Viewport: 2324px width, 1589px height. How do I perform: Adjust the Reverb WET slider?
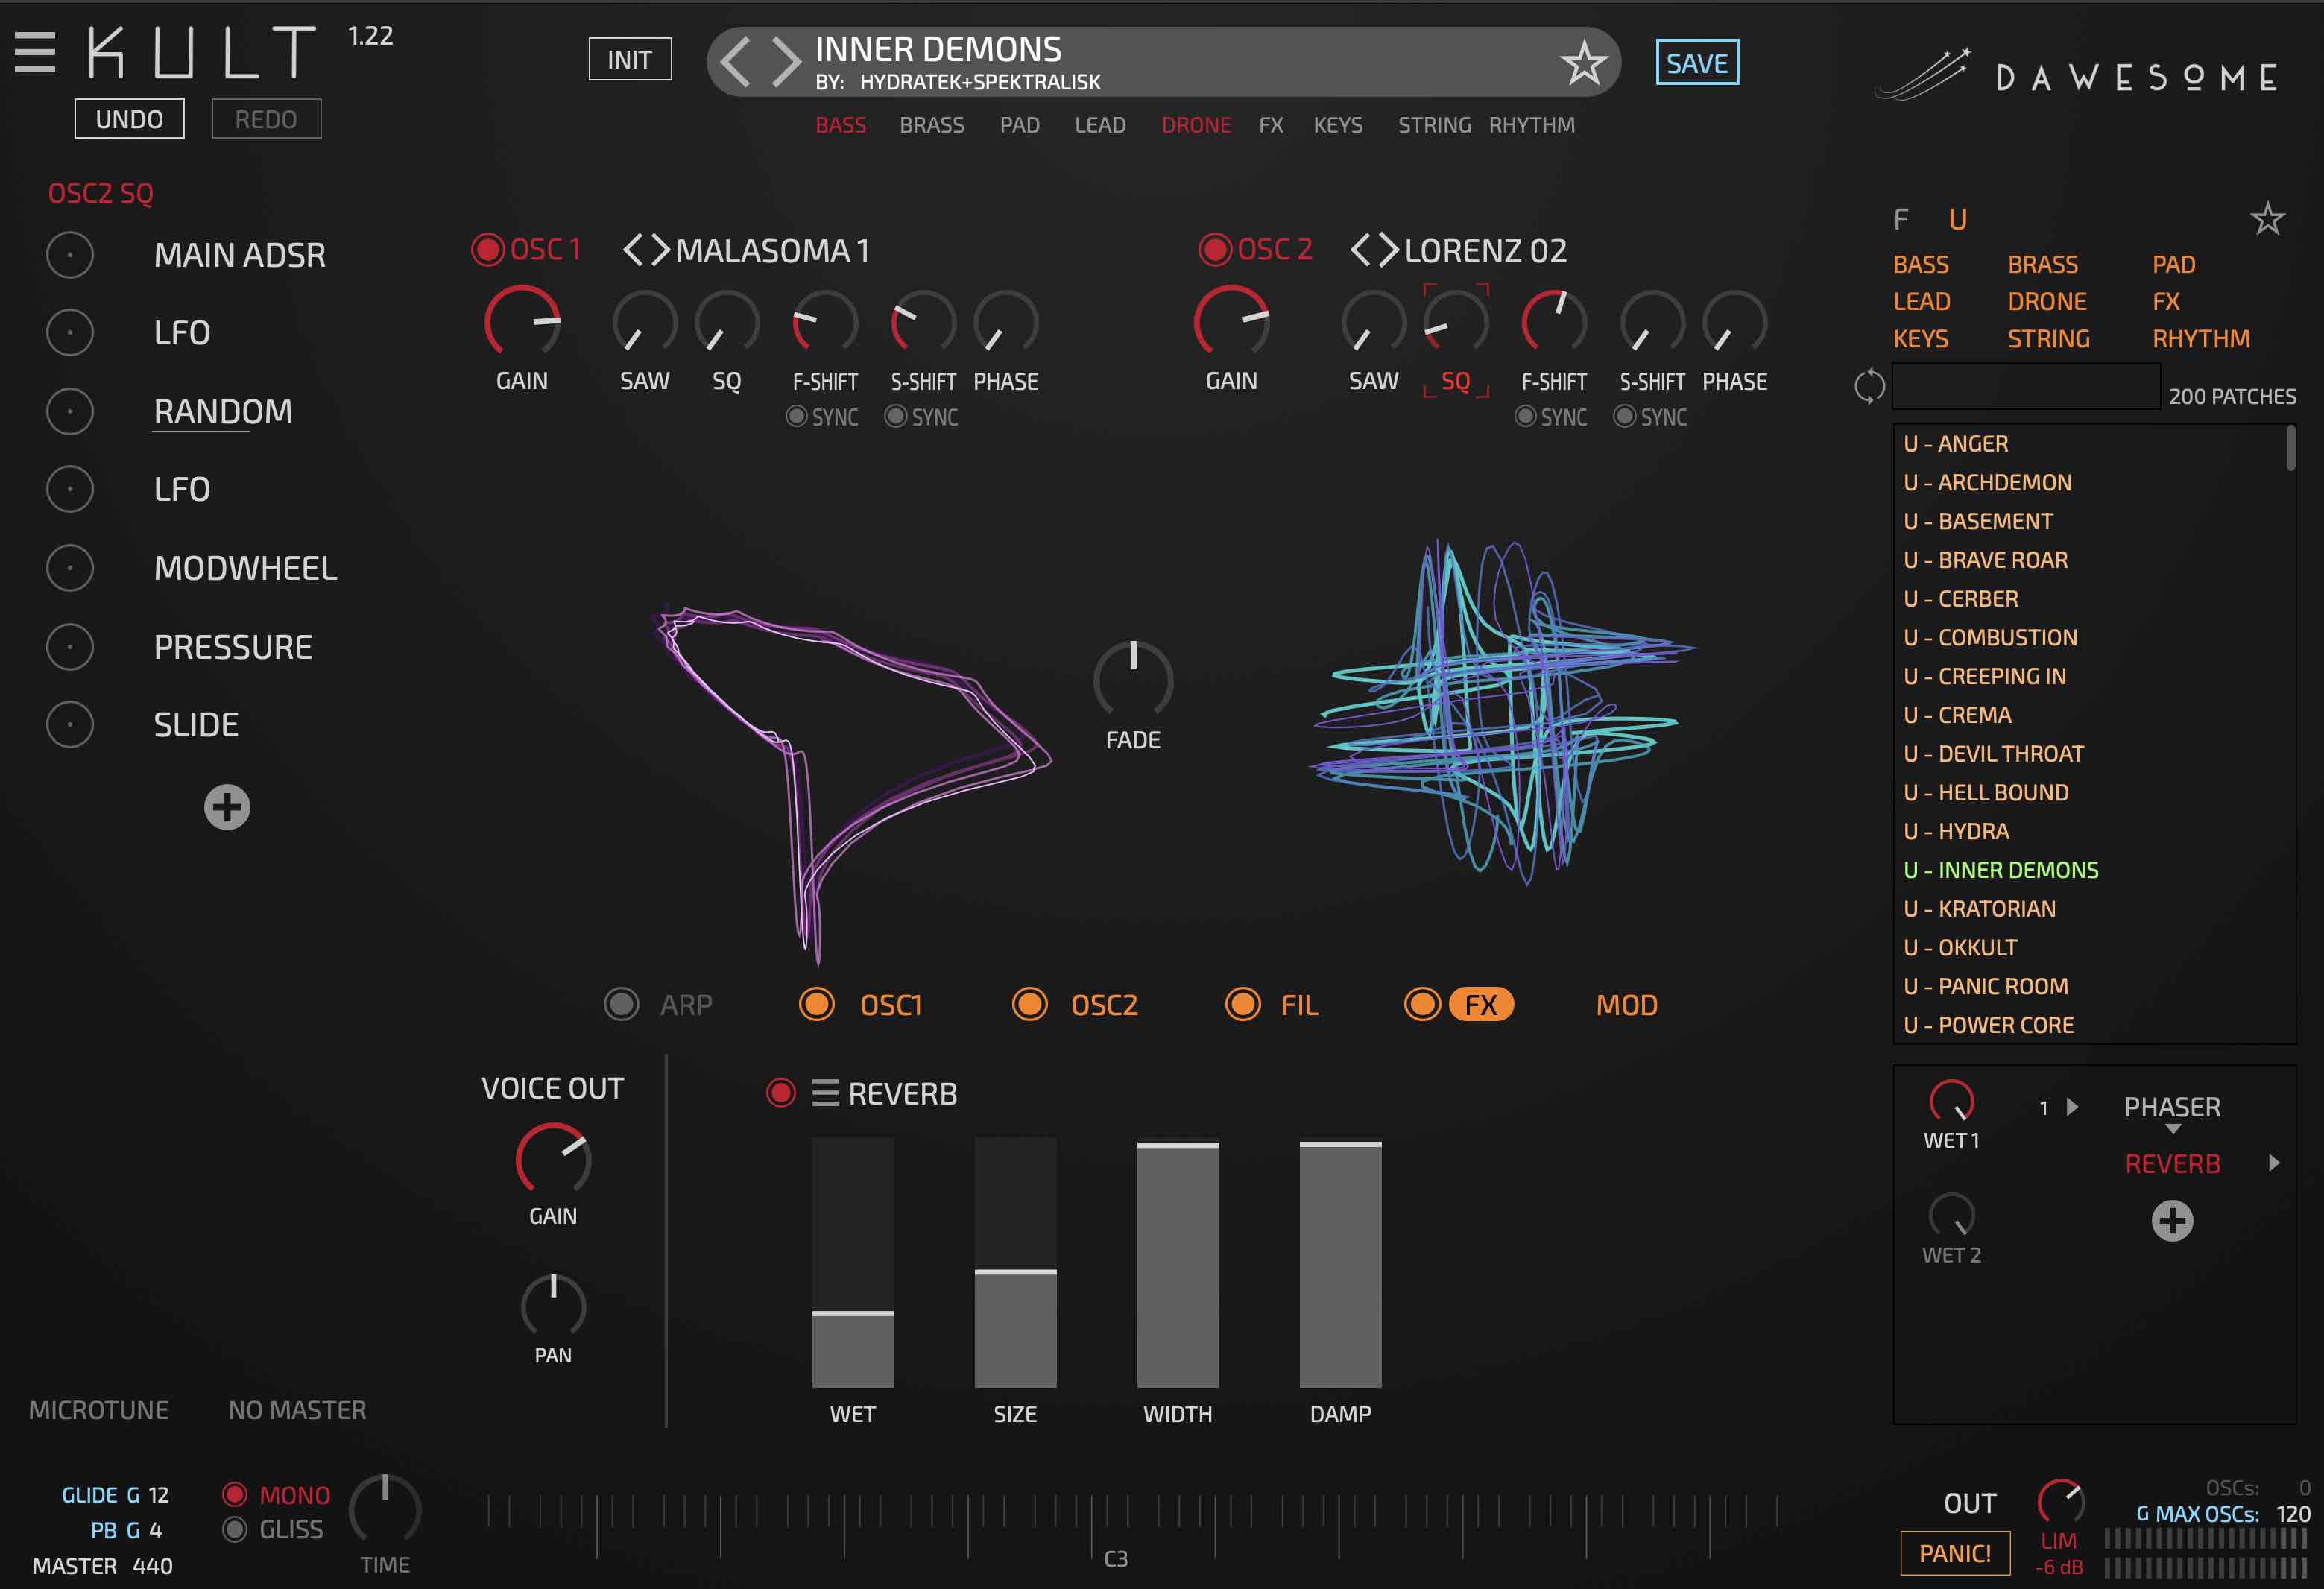click(853, 1262)
